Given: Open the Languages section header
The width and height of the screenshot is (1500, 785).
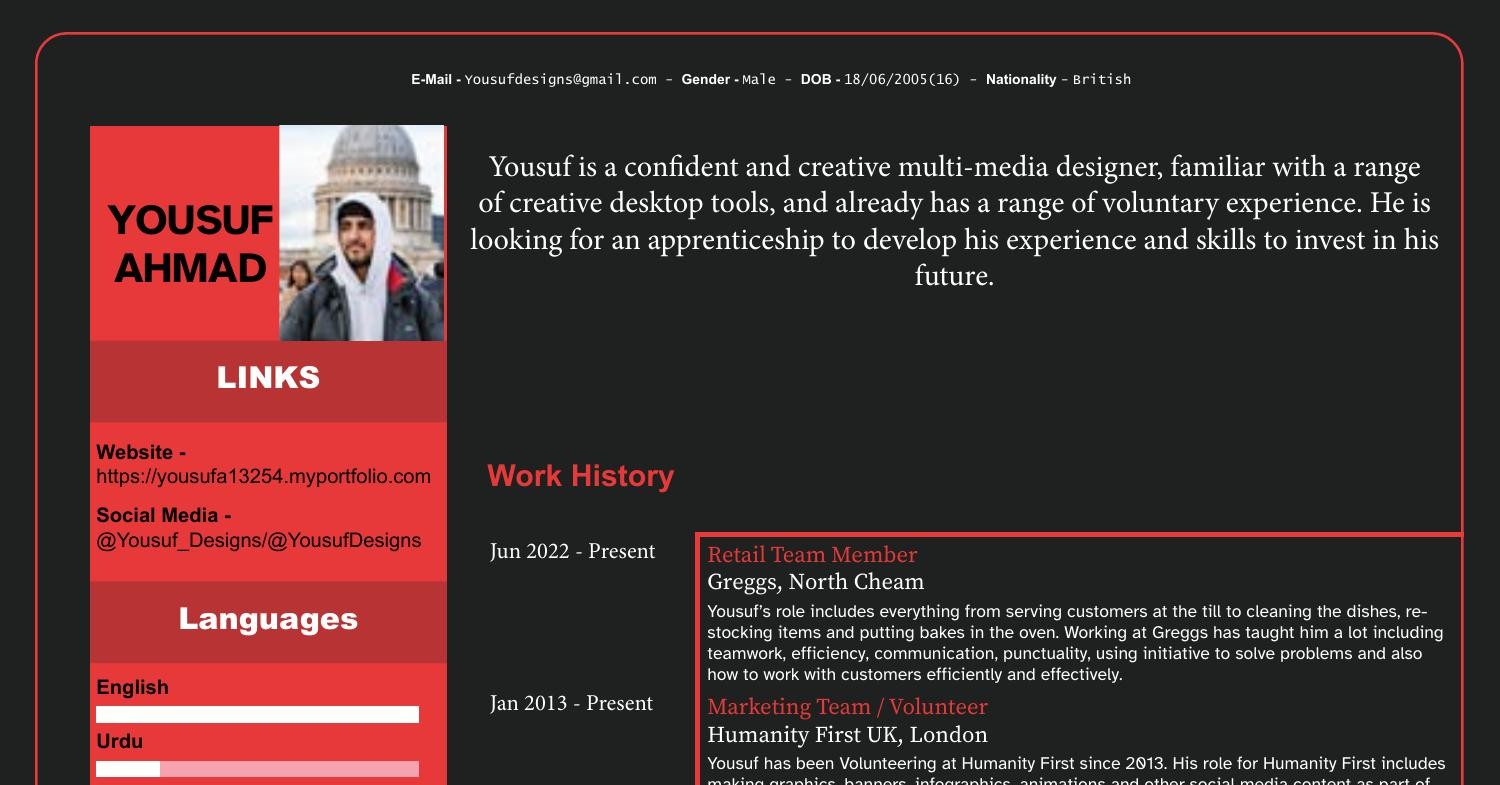Looking at the screenshot, I should click(267, 618).
